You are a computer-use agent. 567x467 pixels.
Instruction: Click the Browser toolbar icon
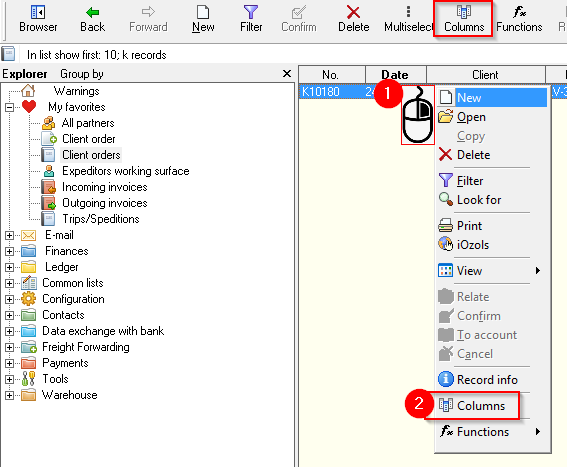(x=38, y=12)
